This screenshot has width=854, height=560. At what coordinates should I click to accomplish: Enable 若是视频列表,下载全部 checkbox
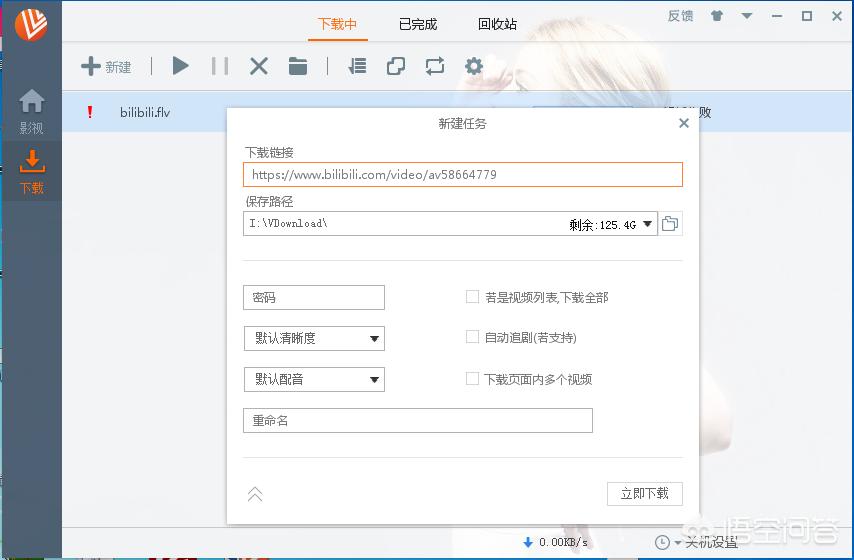473,297
